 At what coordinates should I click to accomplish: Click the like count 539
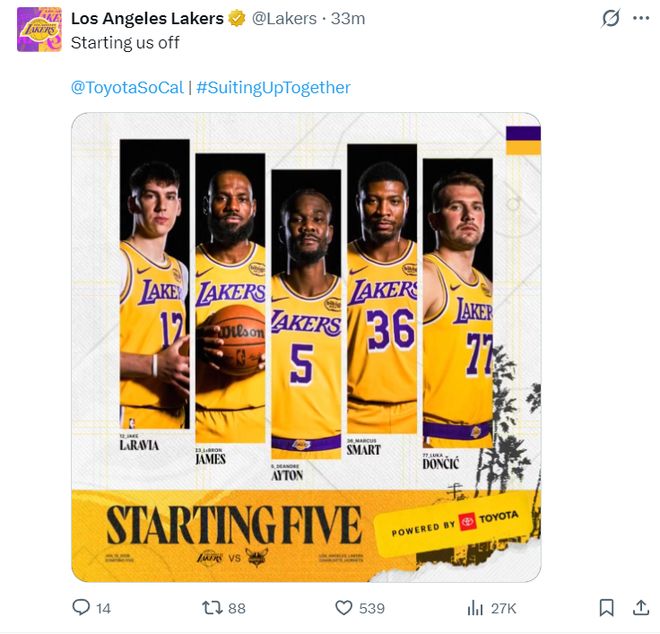coord(372,608)
